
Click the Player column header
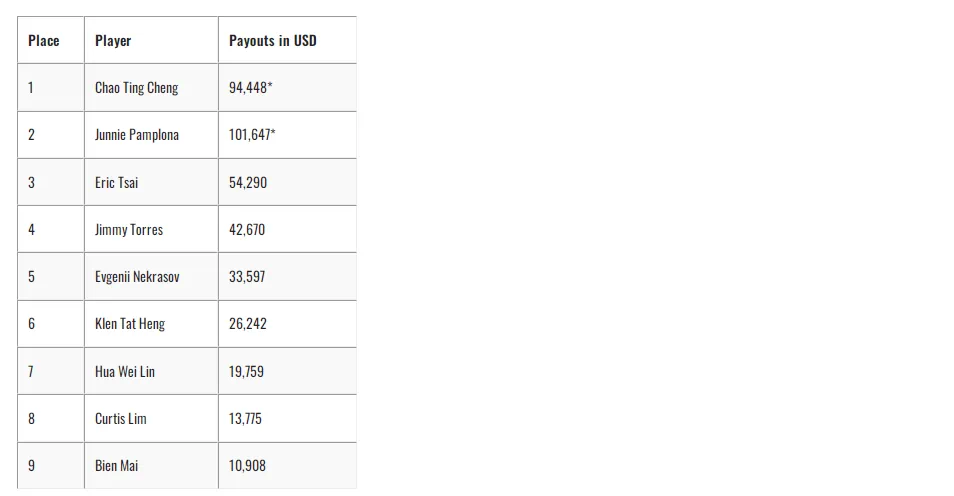click(x=113, y=41)
